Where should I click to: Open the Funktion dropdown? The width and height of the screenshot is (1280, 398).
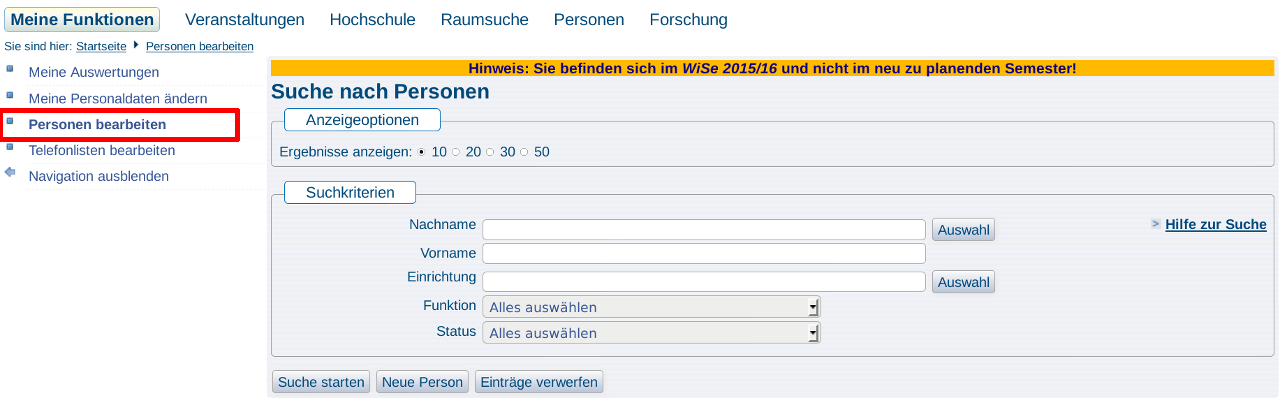click(651, 307)
